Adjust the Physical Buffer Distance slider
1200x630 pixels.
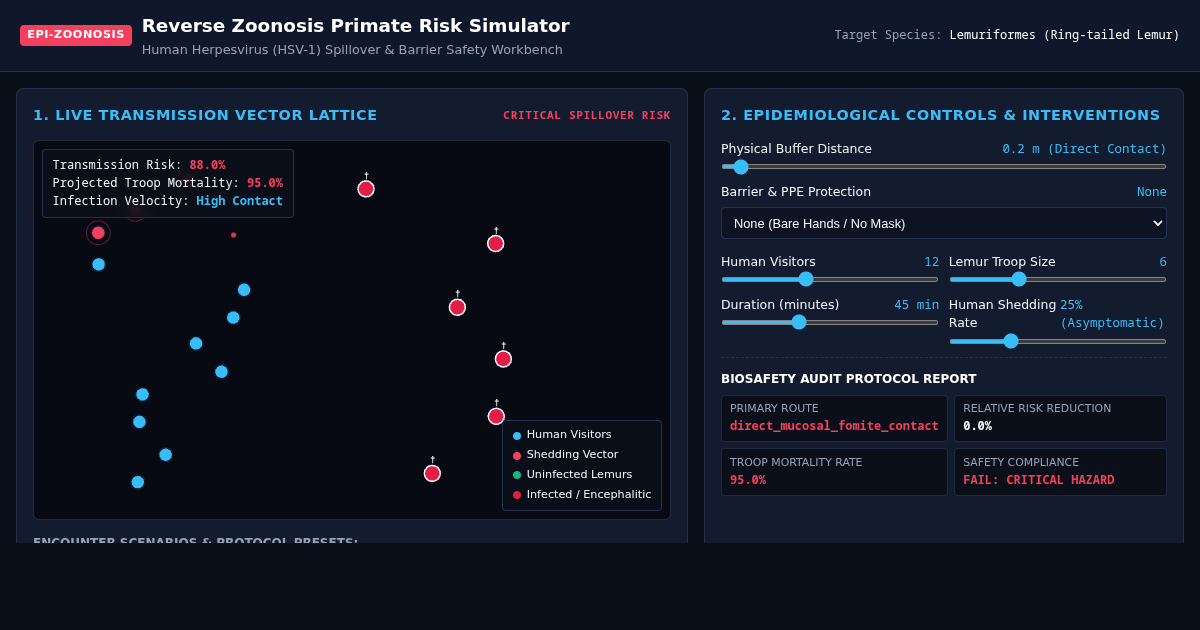(x=944, y=167)
